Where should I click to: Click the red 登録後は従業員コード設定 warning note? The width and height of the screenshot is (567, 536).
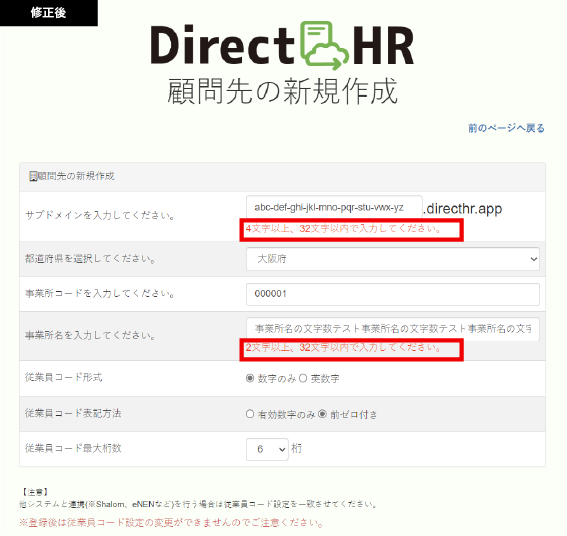tap(171, 523)
